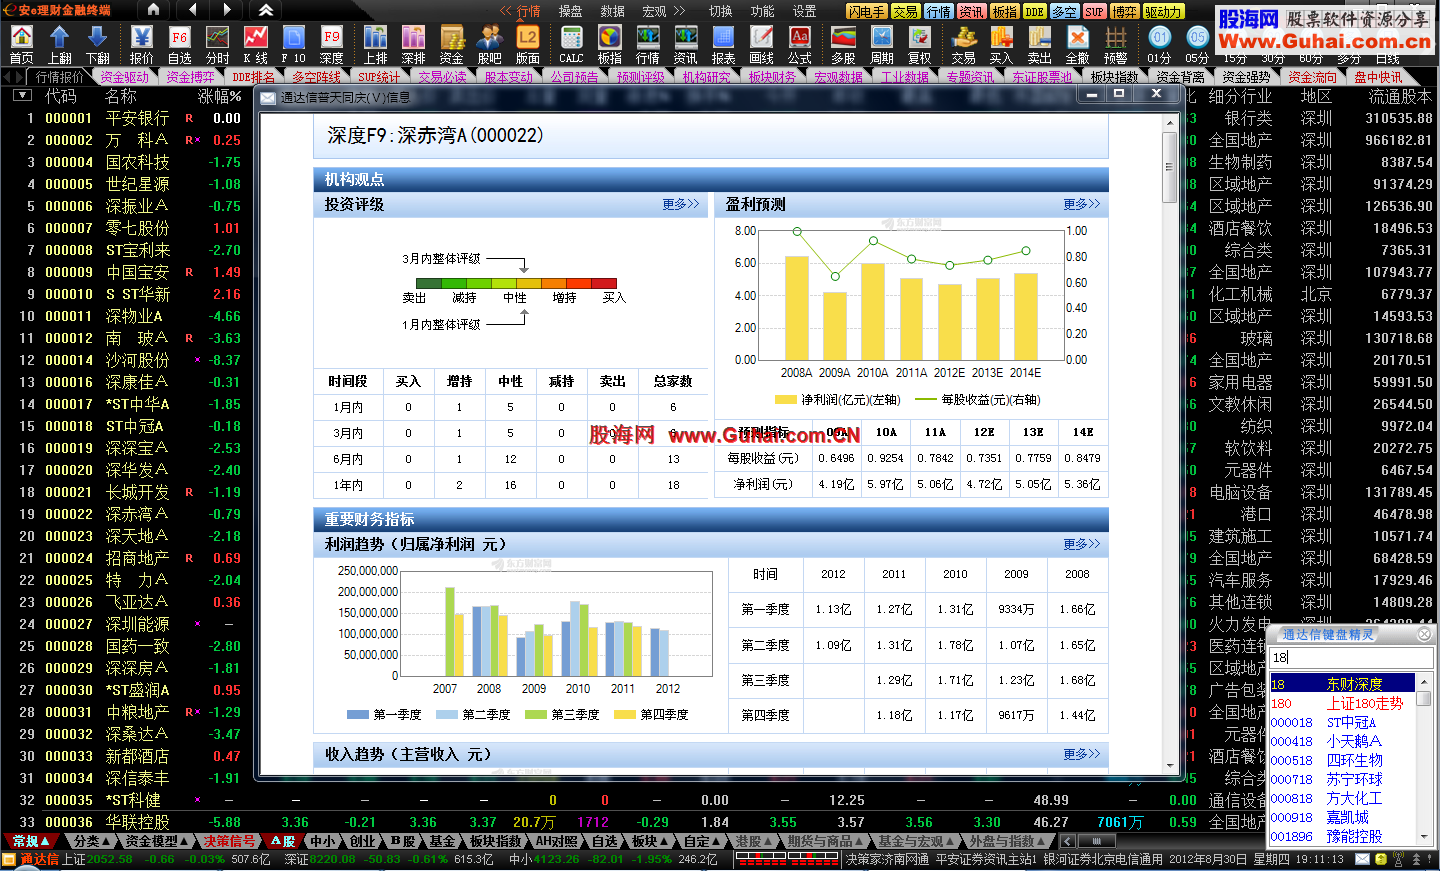The image size is (1440, 871).
Task: Open the 资金模型 dropdown tab at bottom
Action: pos(156,841)
